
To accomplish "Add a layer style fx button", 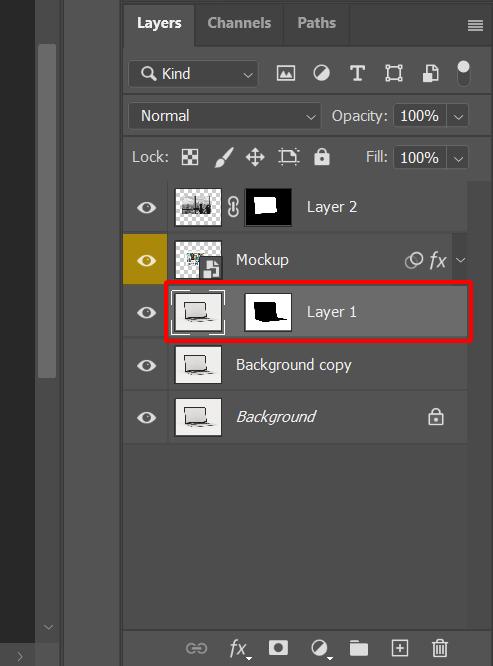I will pyautogui.click(x=238, y=649).
